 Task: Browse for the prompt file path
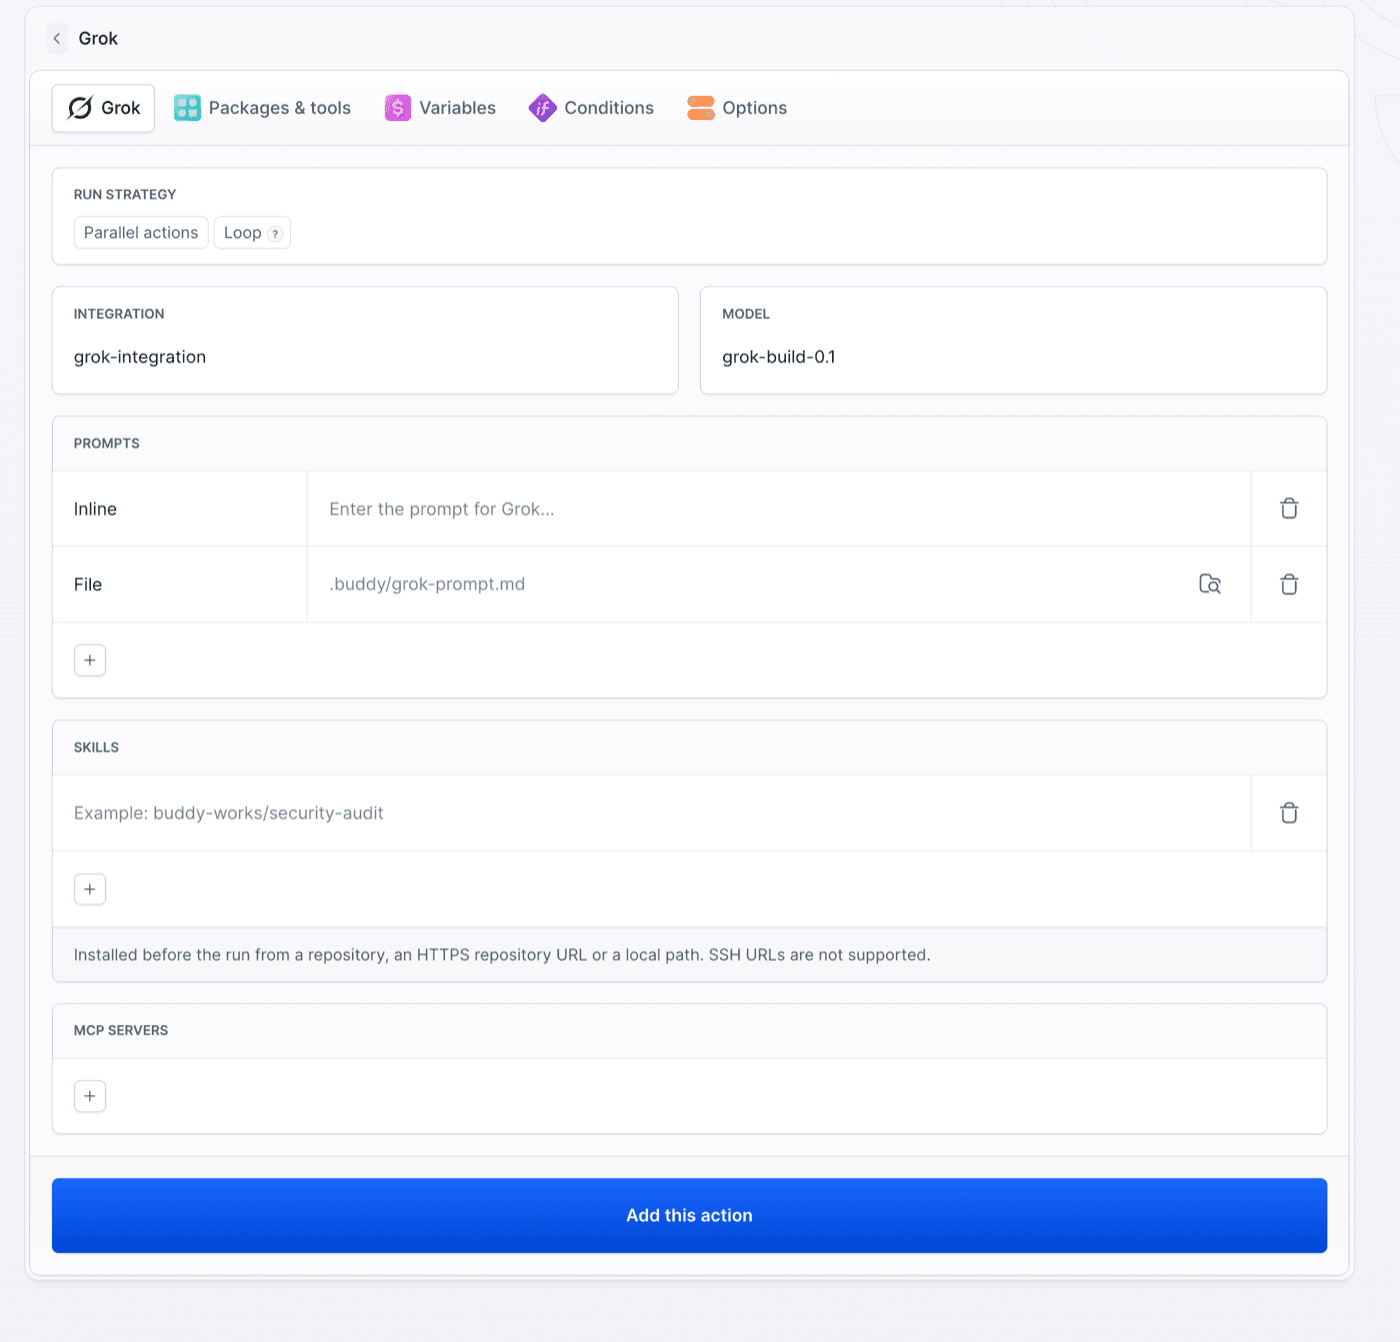click(x=1210, y=584)
